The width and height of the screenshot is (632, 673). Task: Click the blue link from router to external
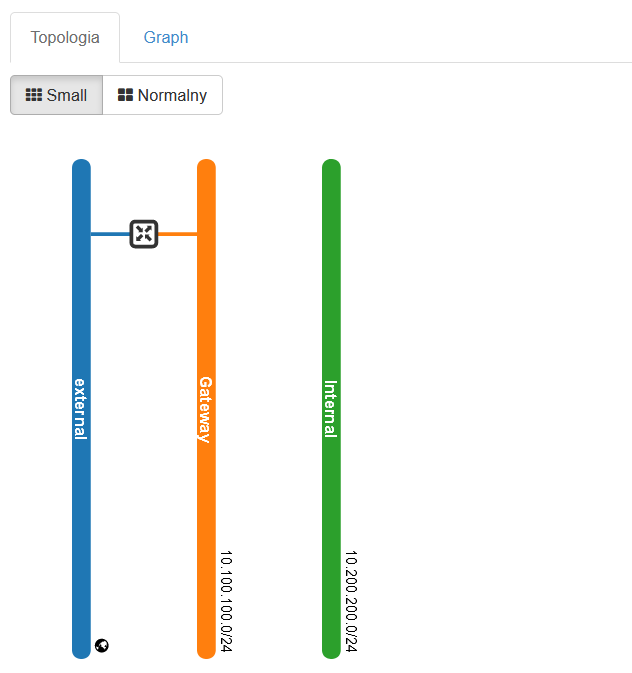(x=110, y=234)
